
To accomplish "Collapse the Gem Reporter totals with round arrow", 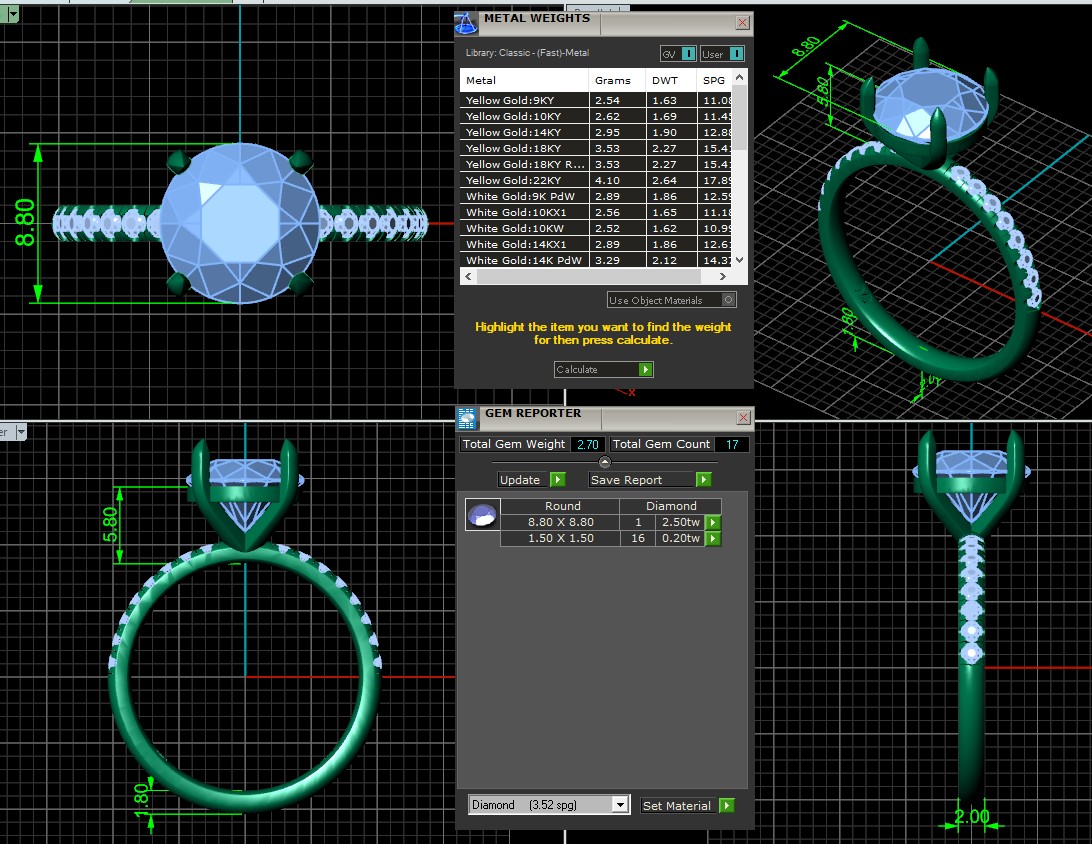I will pyautogui.click(x=604, y=462).
